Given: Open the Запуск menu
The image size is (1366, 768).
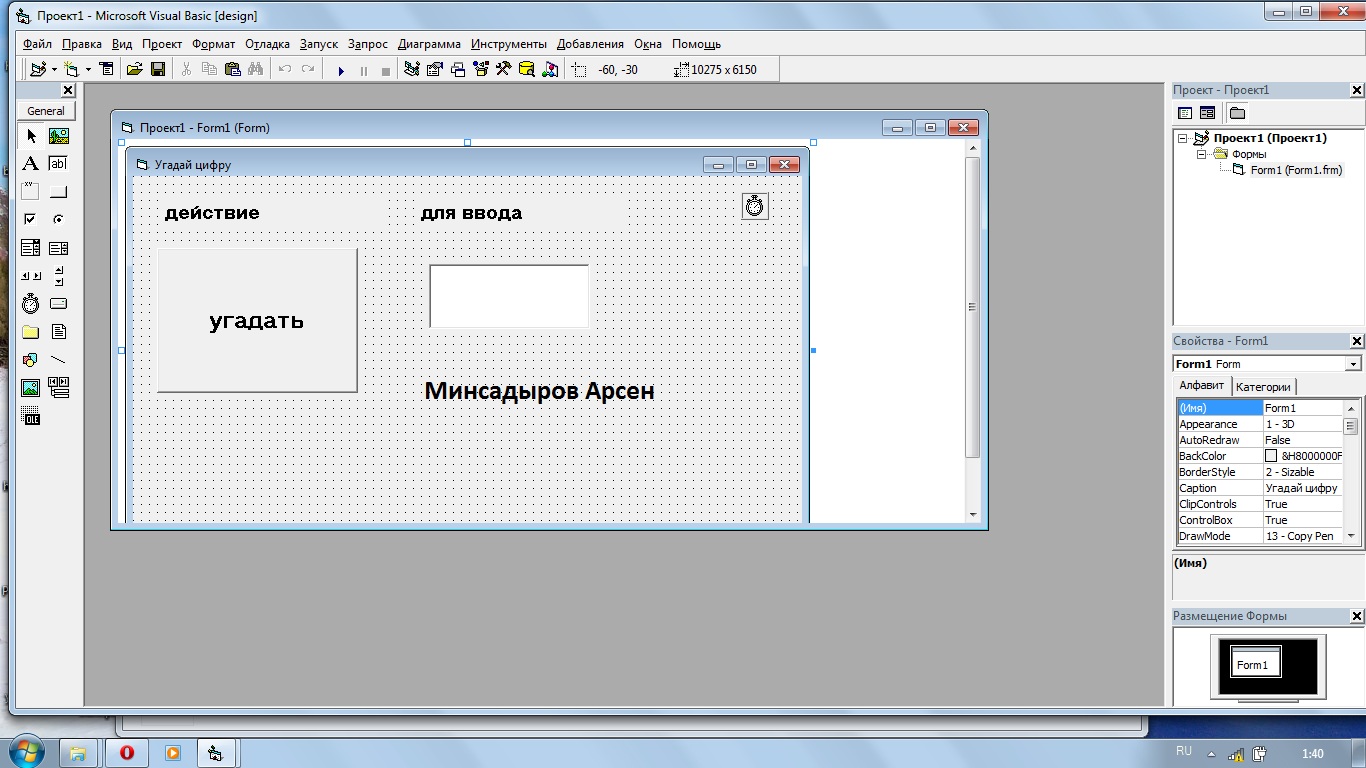Looking at the screenshot, I should click(317, 44).
